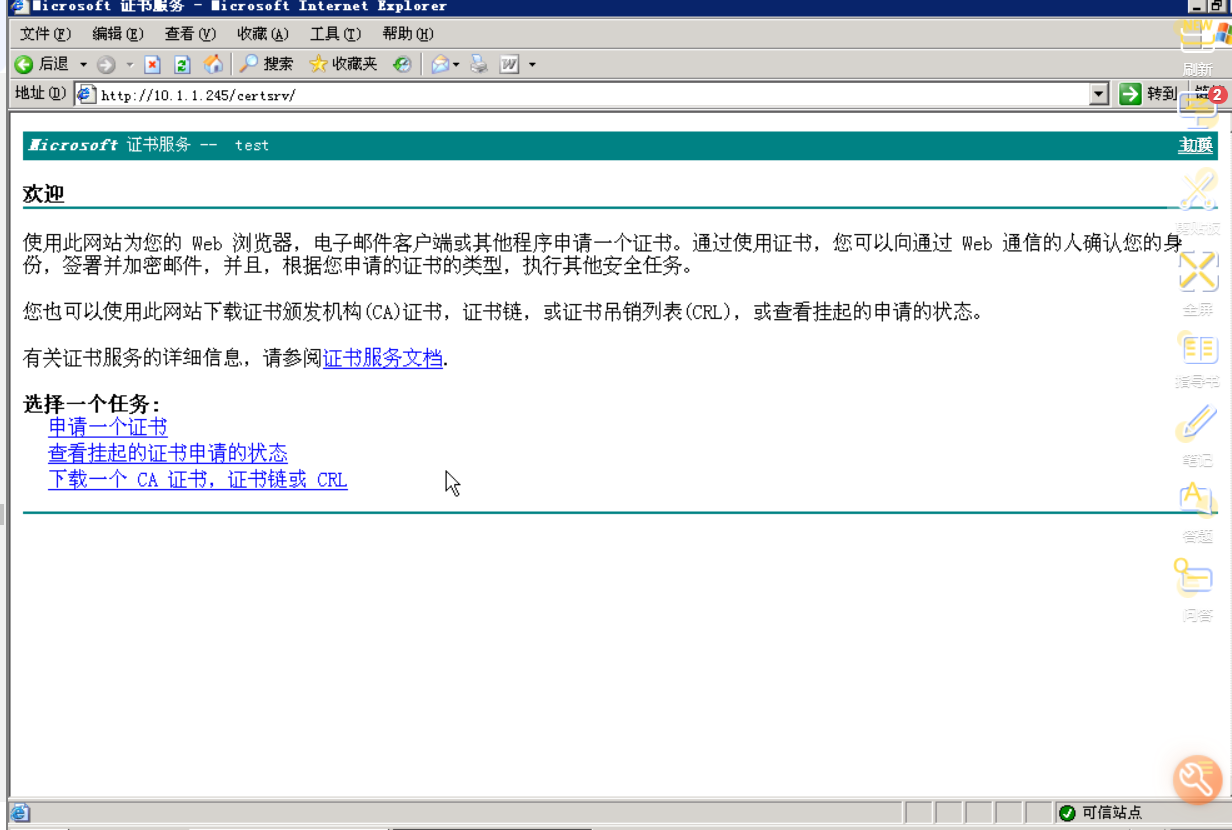Image resolution: width=1232 pixels, height=830 pixels.
Task: Open the 查看(V) menu
Action: [190, 34]
